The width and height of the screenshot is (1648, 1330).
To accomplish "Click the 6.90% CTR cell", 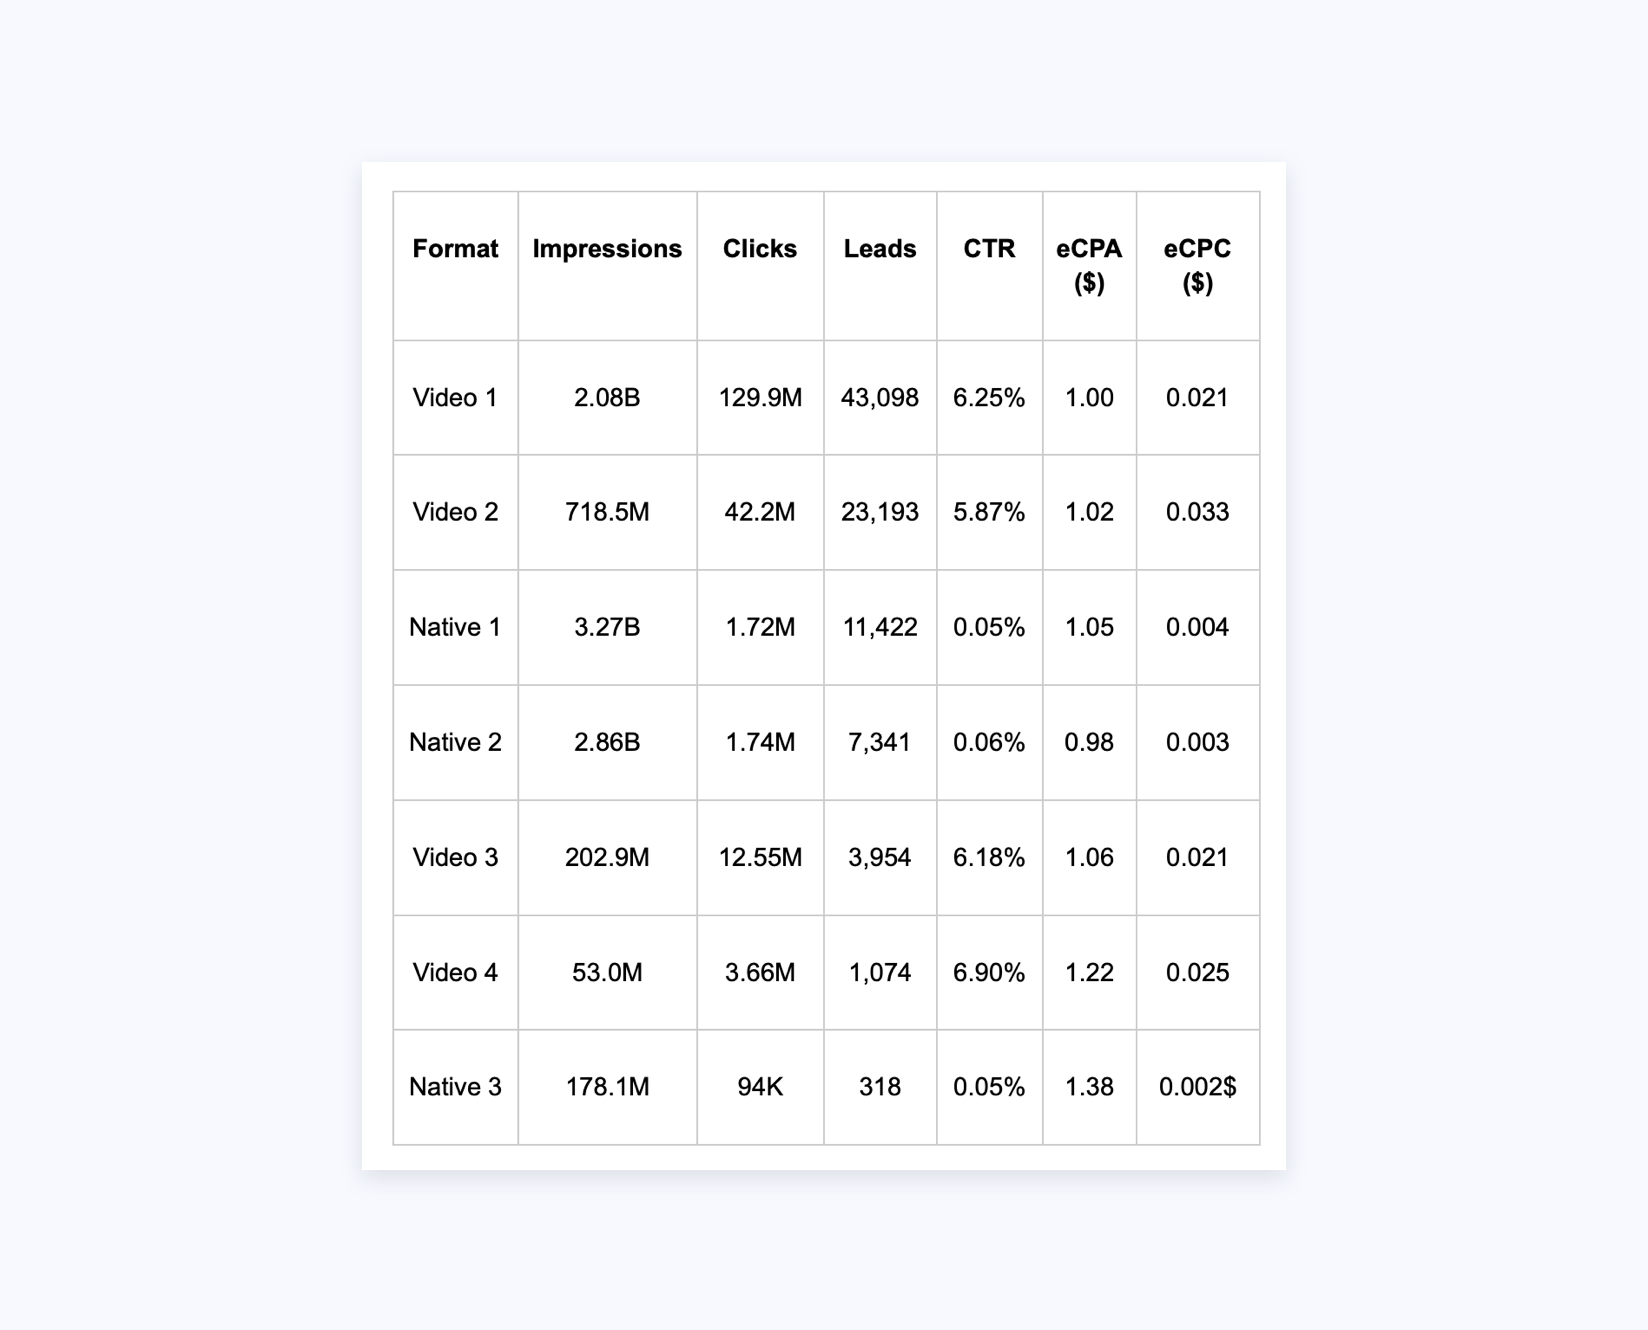I will (x=989, y=973).
